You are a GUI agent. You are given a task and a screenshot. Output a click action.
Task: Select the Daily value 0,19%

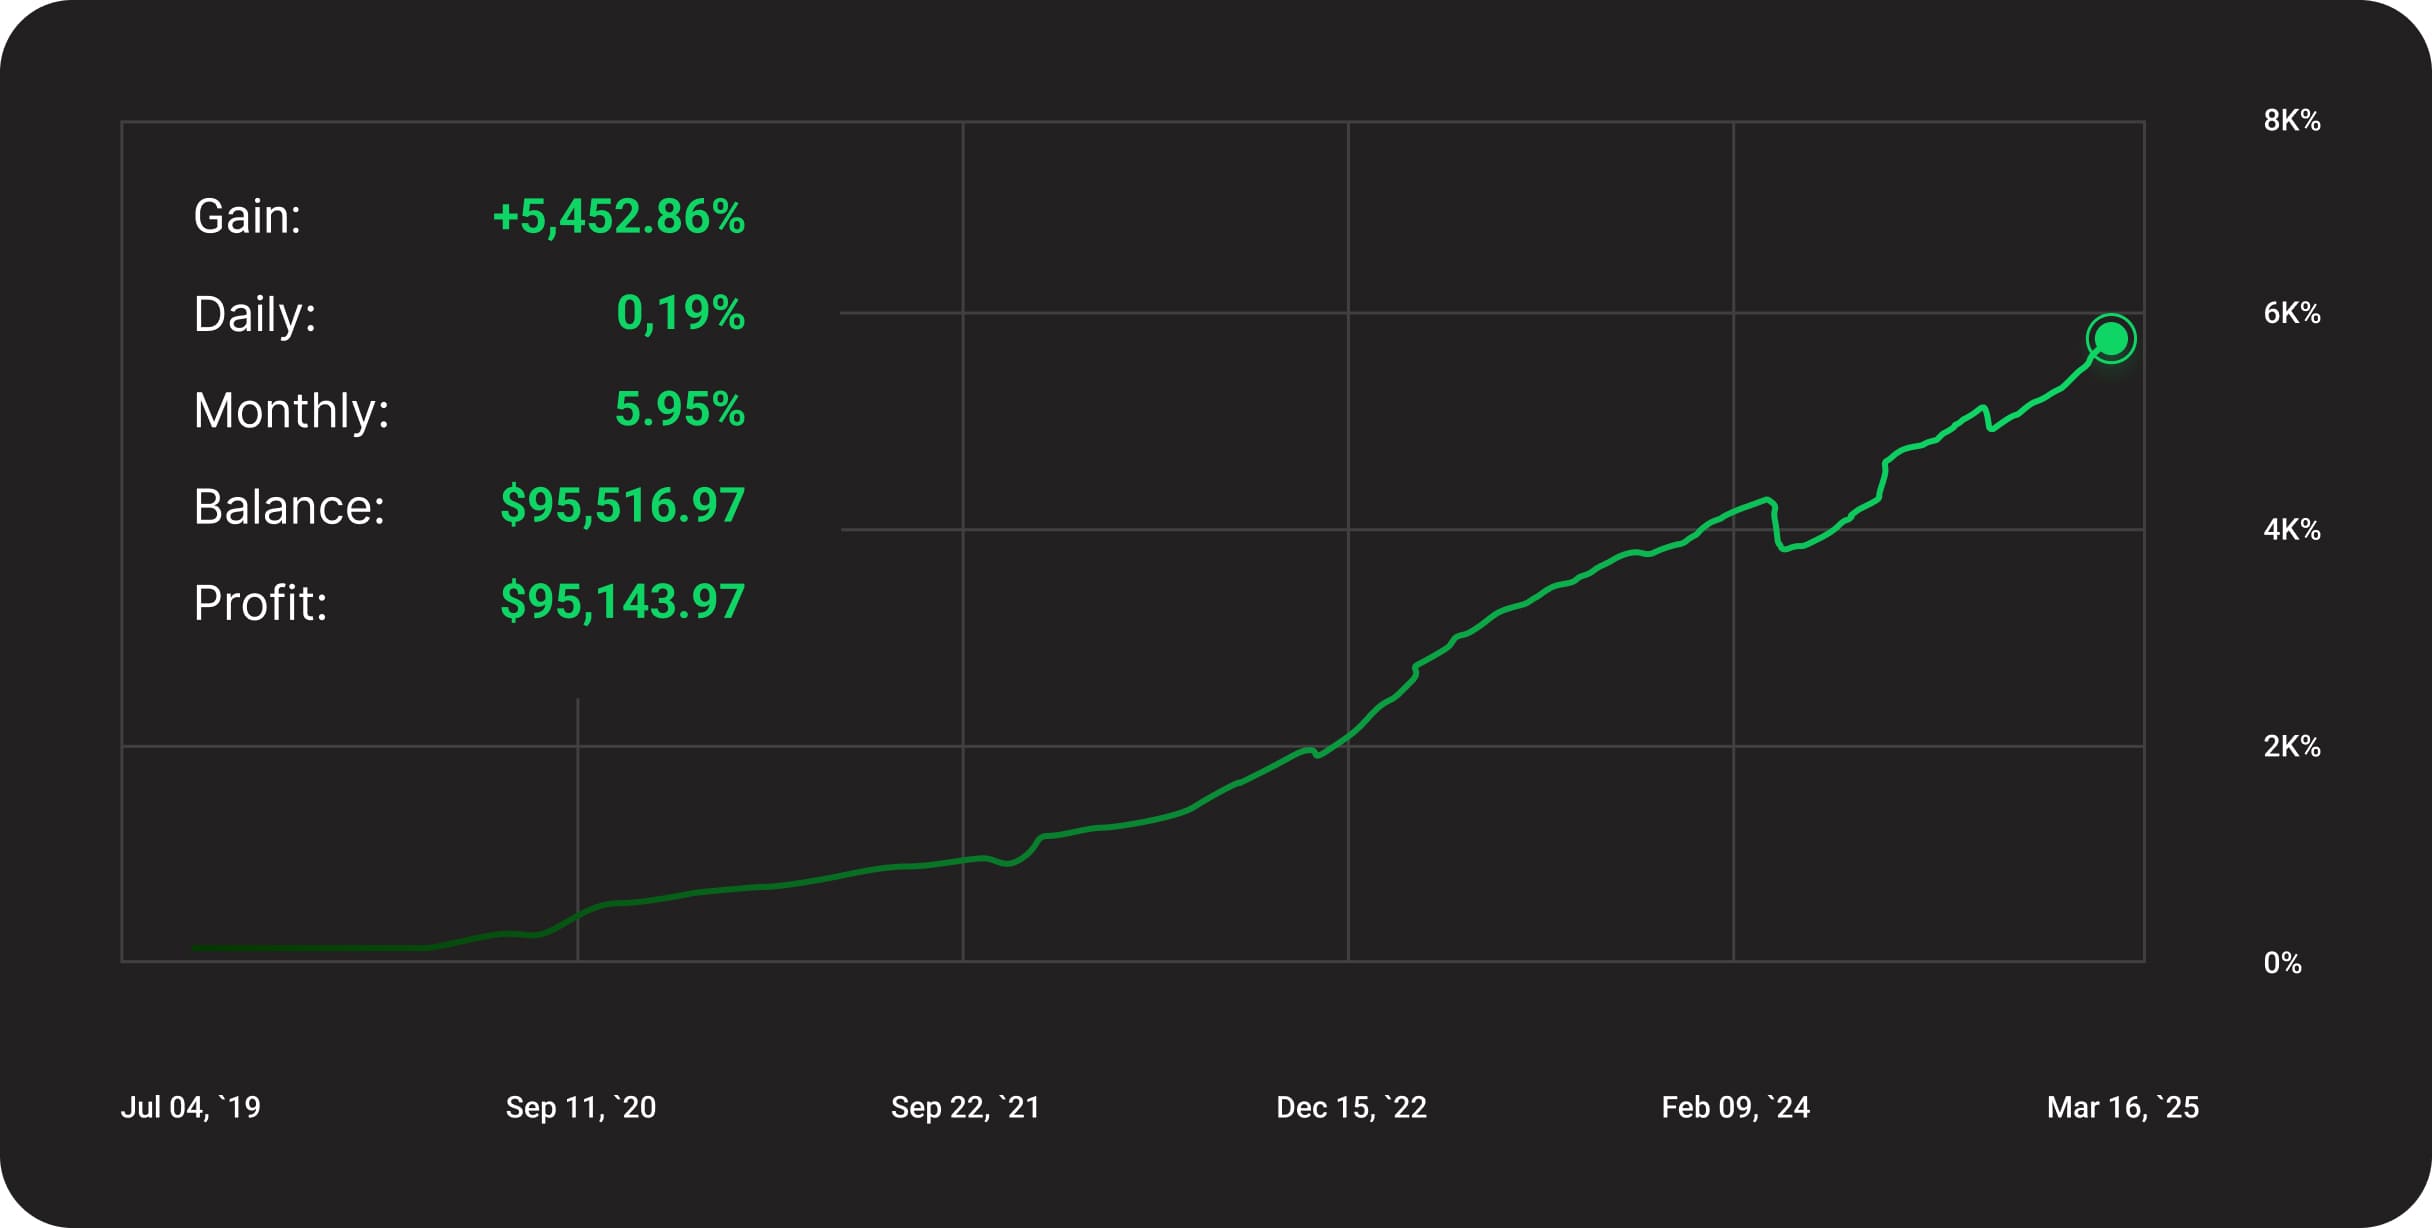pyautogui.click(x=680, y=313)
